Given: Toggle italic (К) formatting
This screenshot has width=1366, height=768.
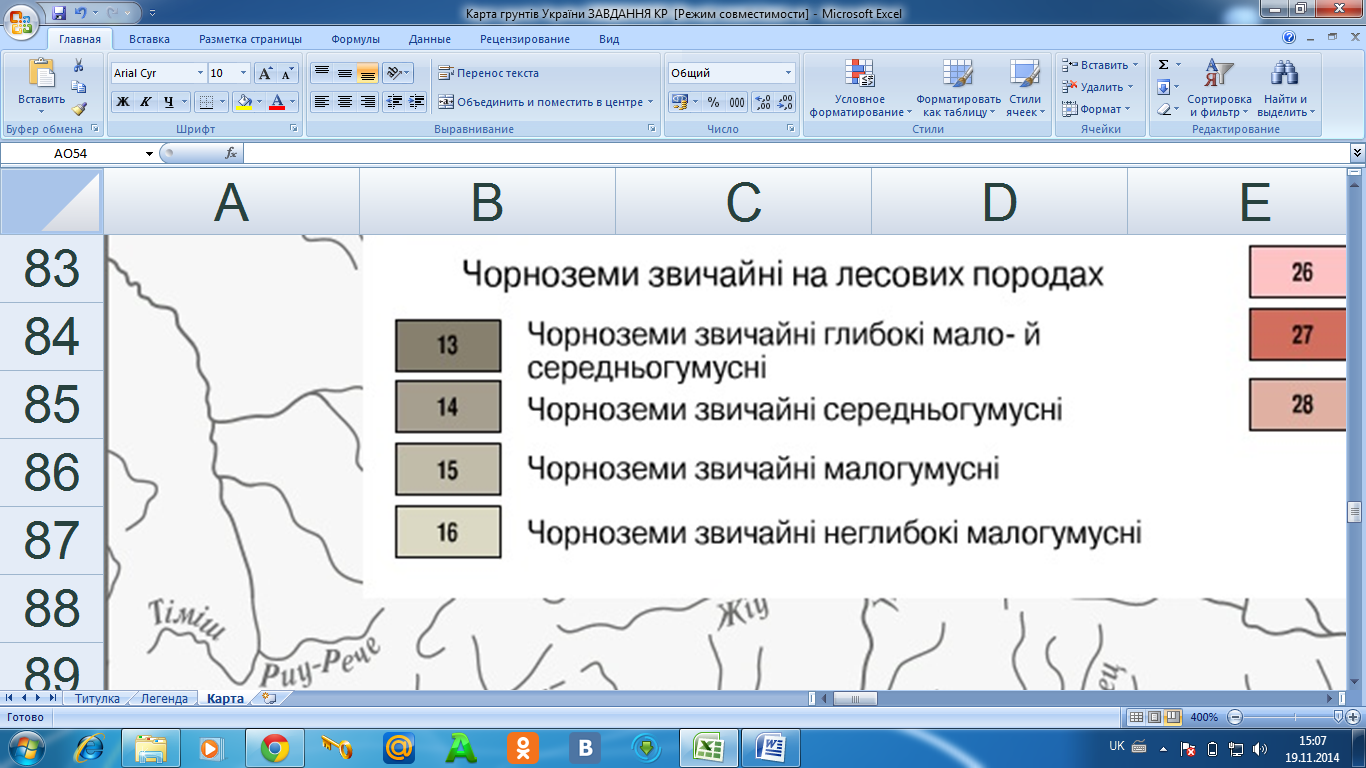Looking at the screenshot, I should tap(146, 102).
